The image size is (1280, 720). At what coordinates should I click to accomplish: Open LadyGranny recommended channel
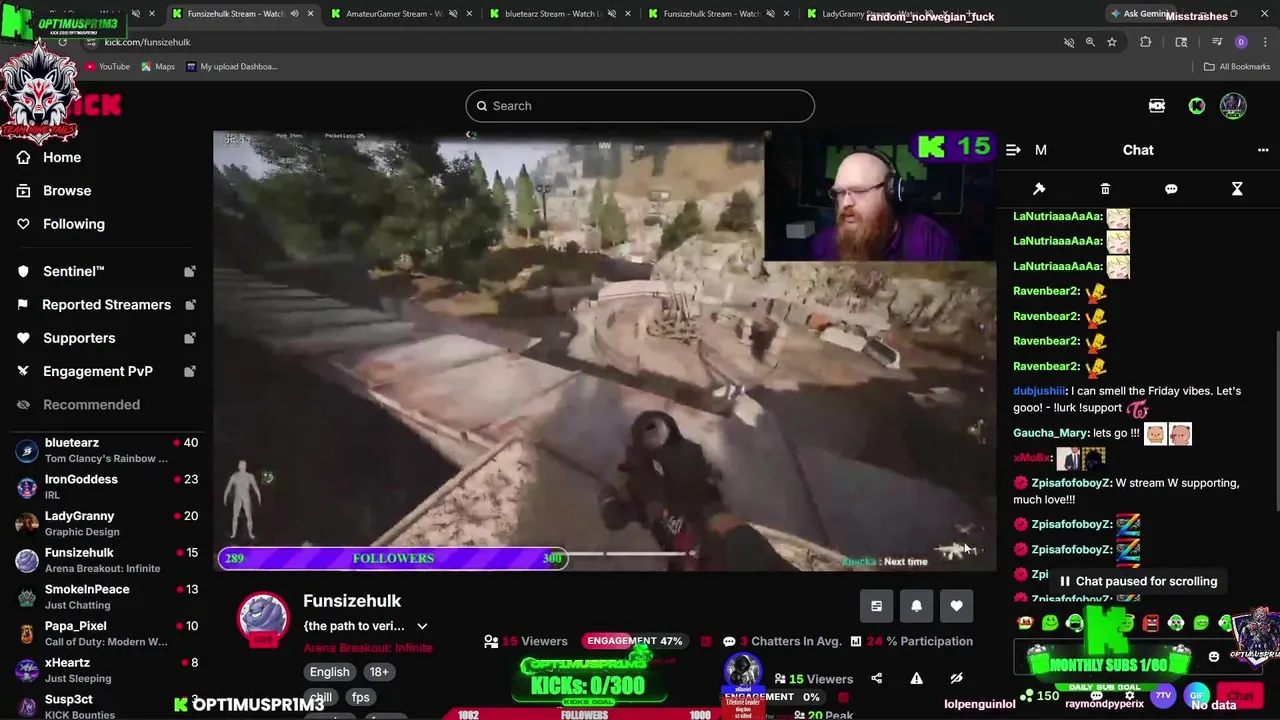(106, 524)
